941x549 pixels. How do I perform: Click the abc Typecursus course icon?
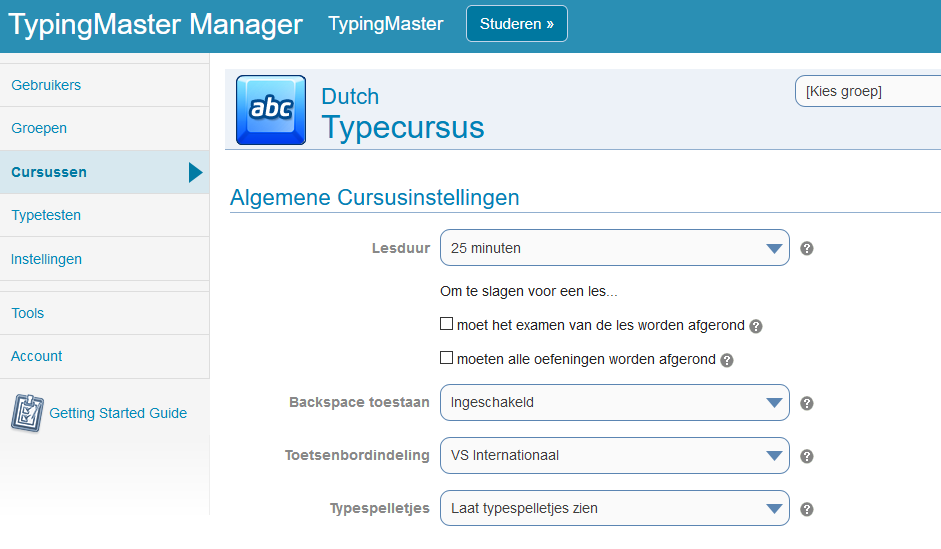pyautogui.click(x=271, y=110)
